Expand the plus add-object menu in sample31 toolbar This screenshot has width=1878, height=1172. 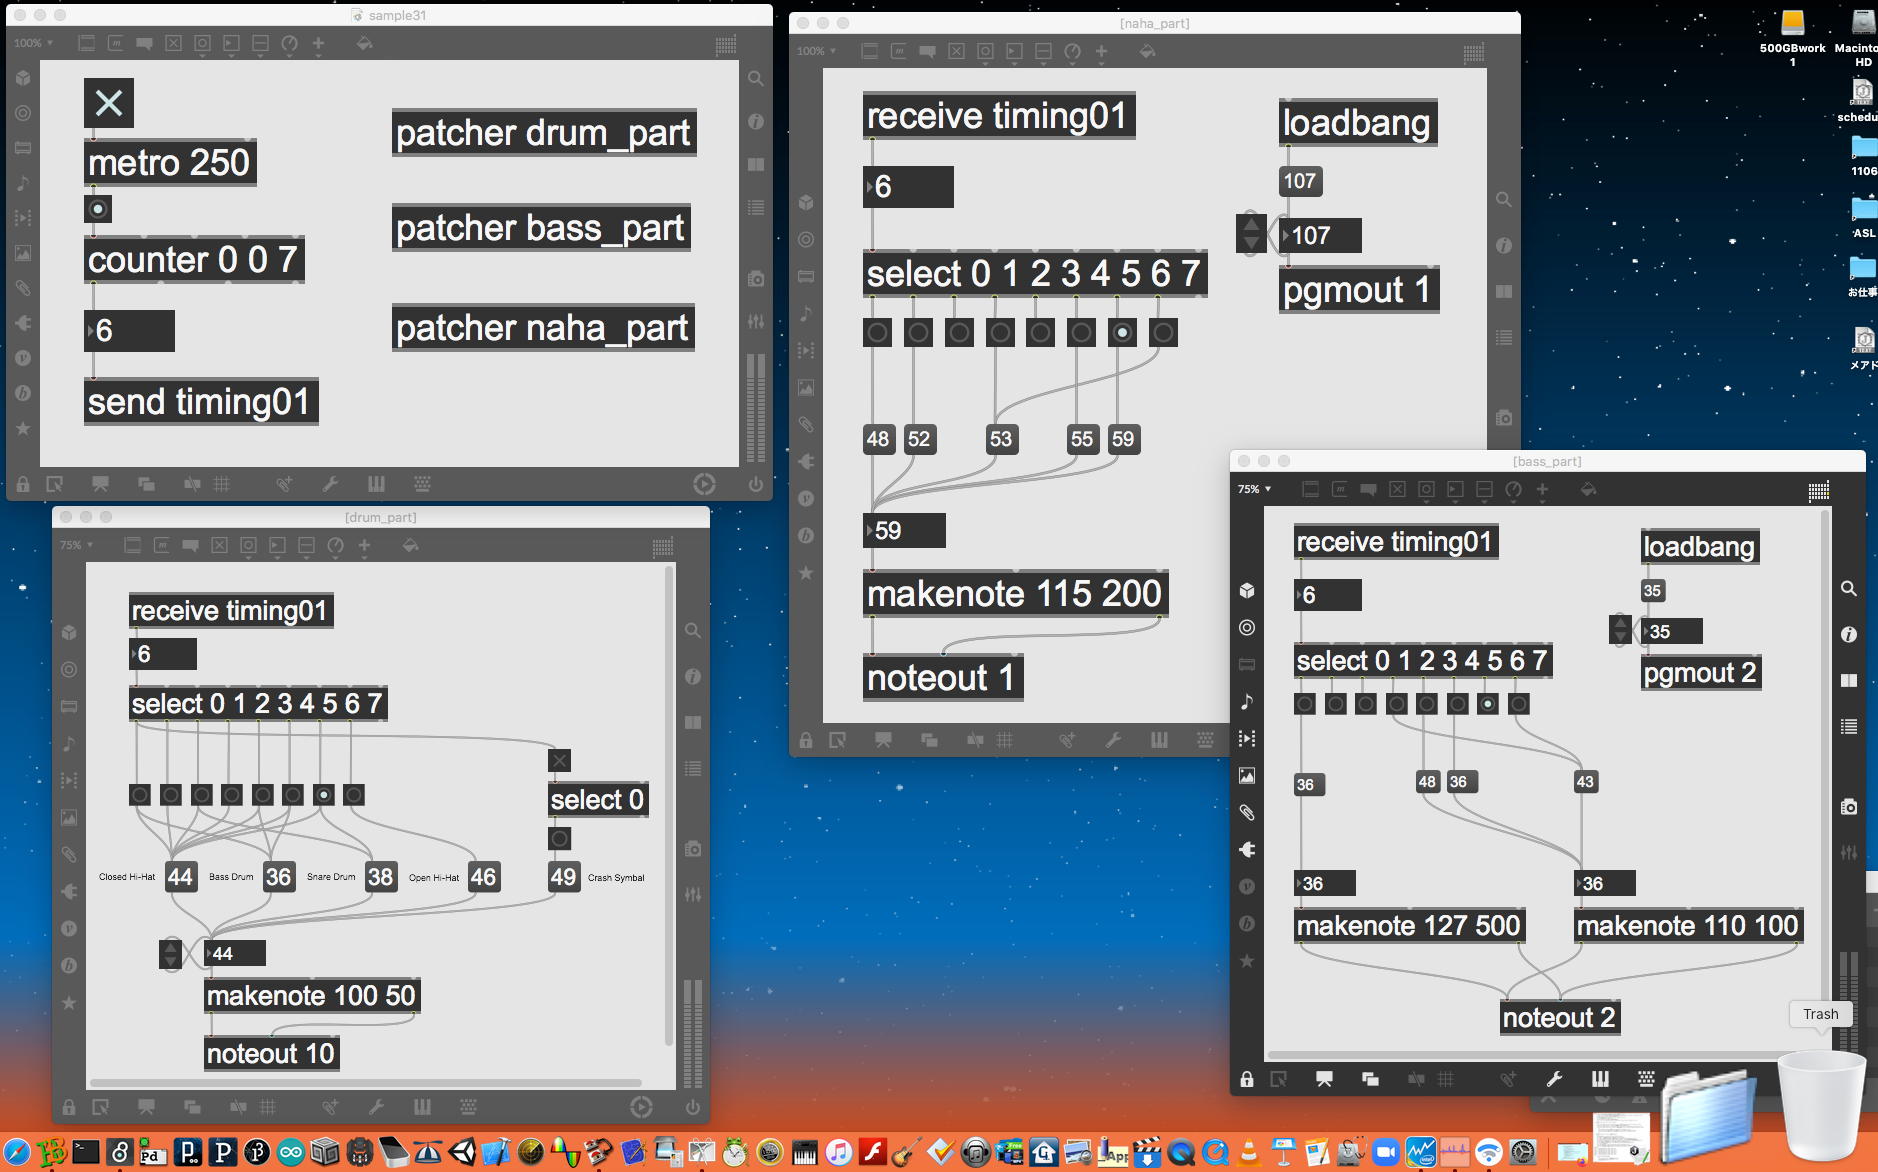[x=318, y=43]
